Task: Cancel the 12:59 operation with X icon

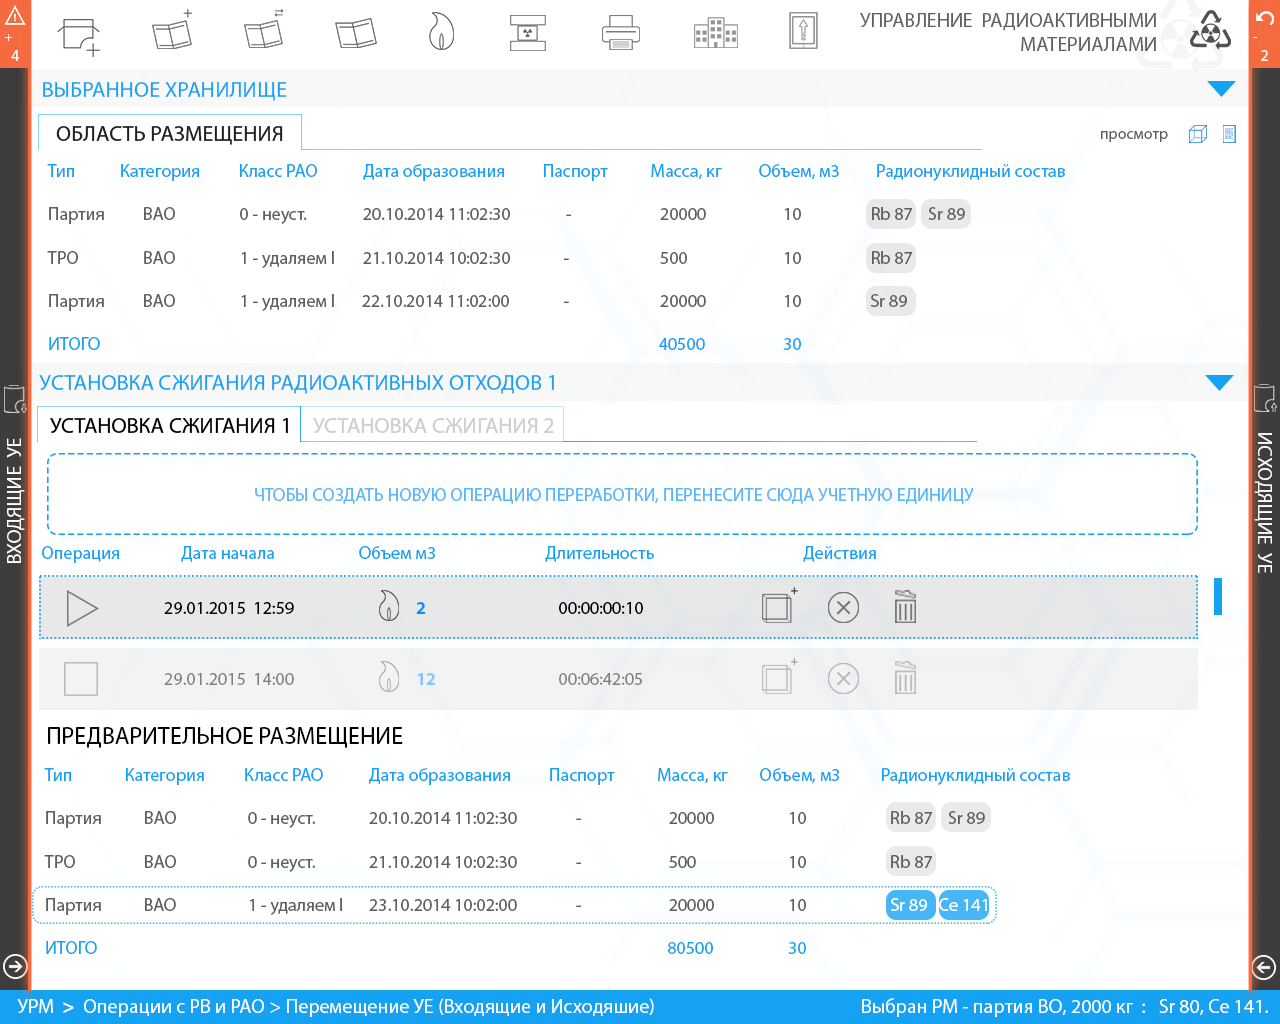Action: (843, 607)
